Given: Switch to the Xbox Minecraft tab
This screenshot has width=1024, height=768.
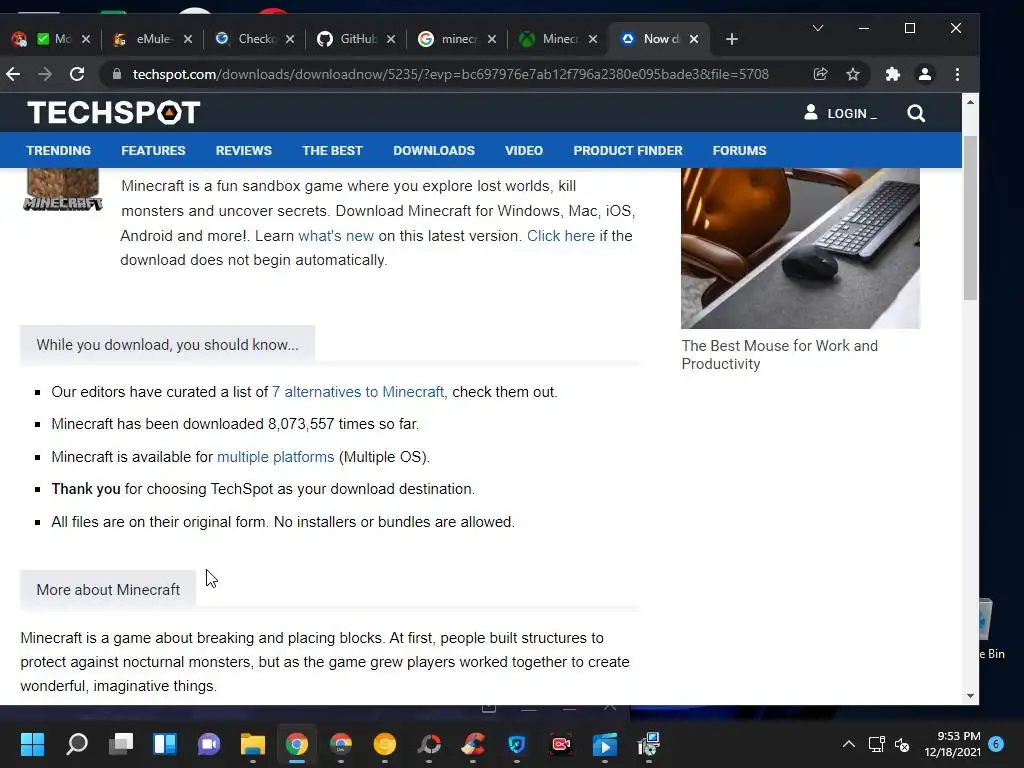Looking at the screenshot, I should (560, 39).
